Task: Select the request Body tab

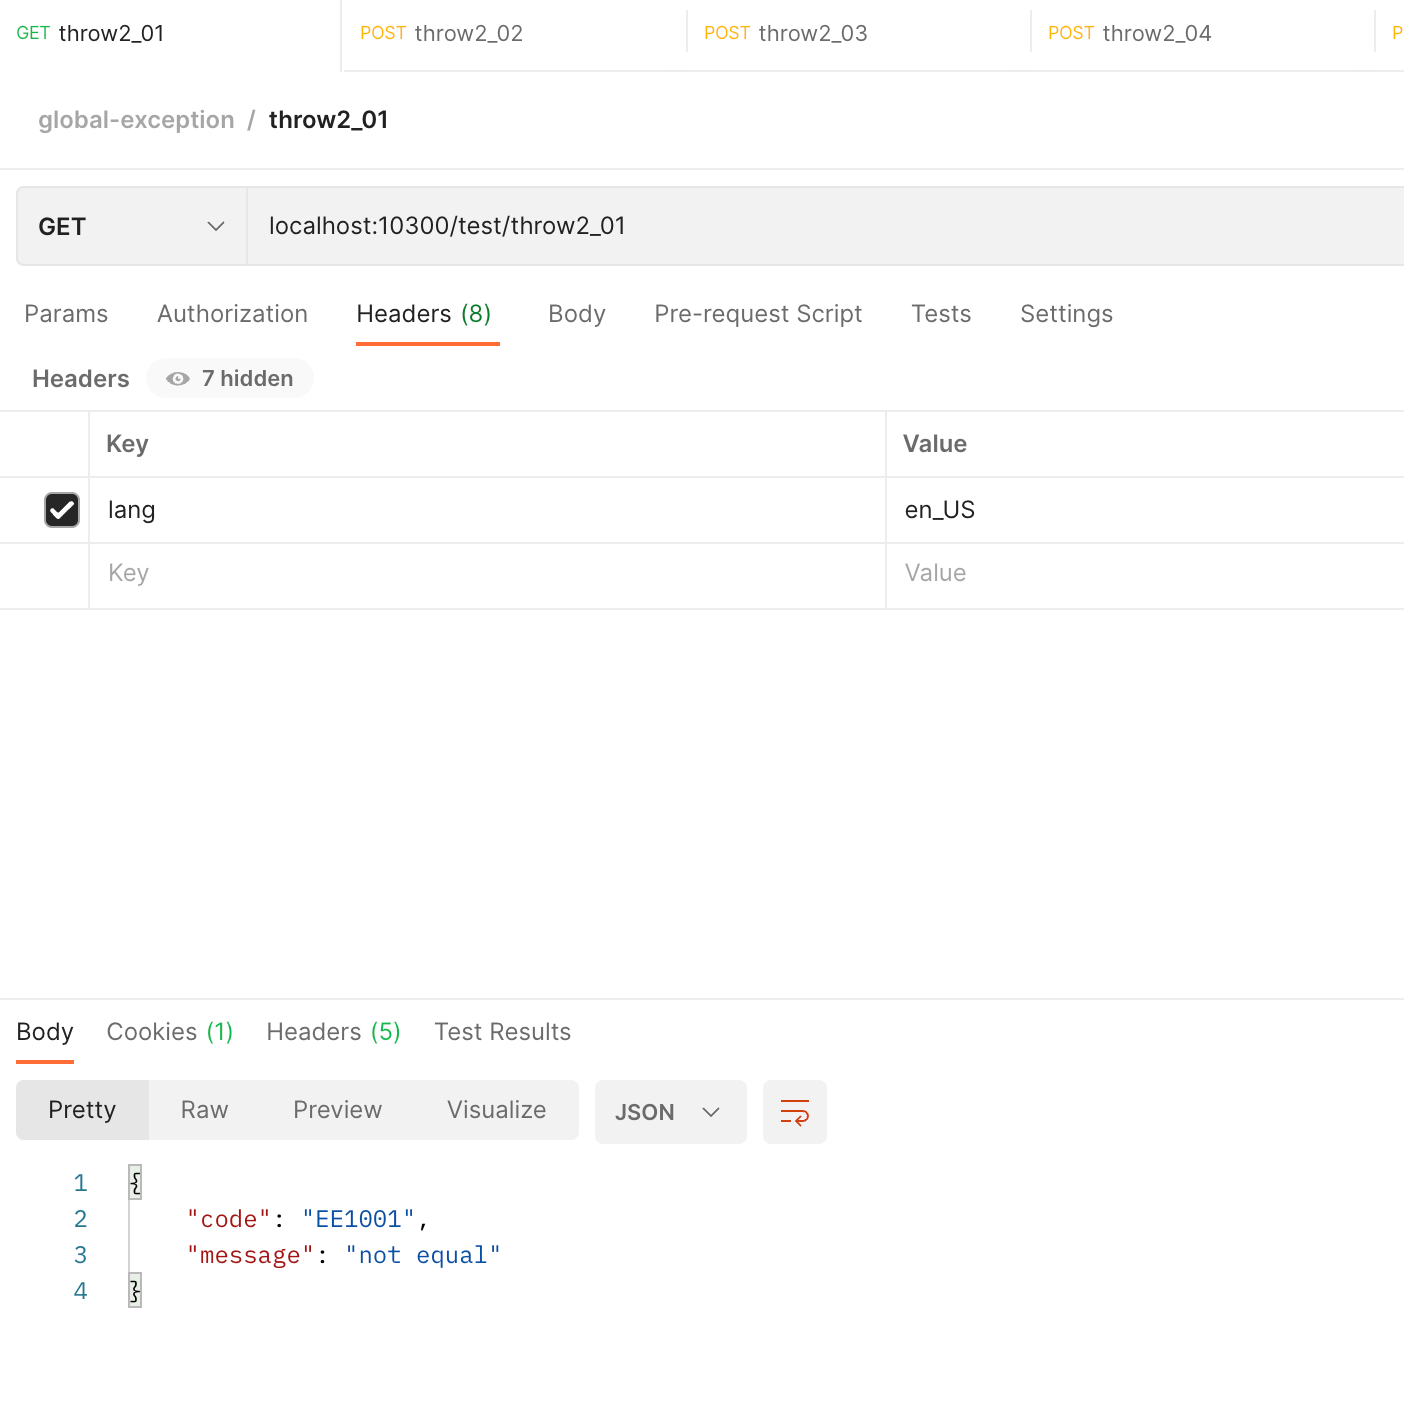Action: (x=576, y=314)
